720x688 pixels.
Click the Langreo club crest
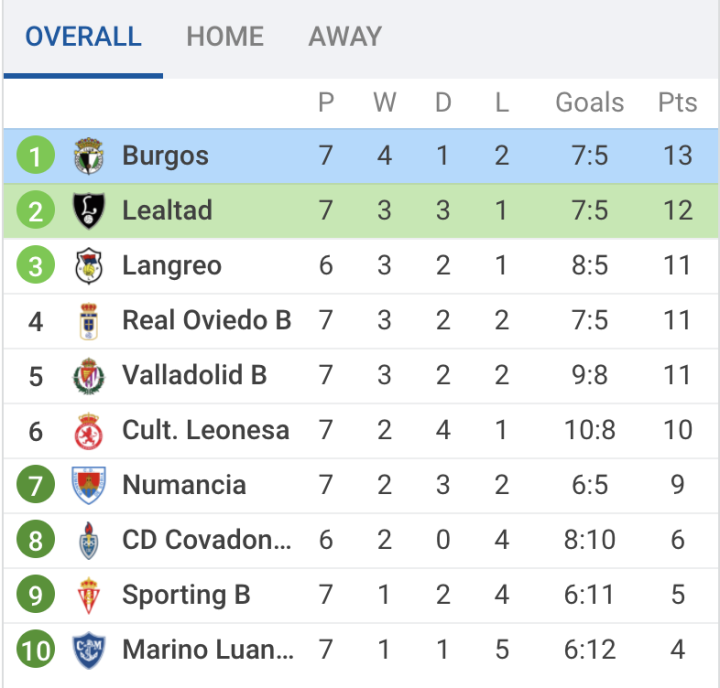[x=89, y=266]
